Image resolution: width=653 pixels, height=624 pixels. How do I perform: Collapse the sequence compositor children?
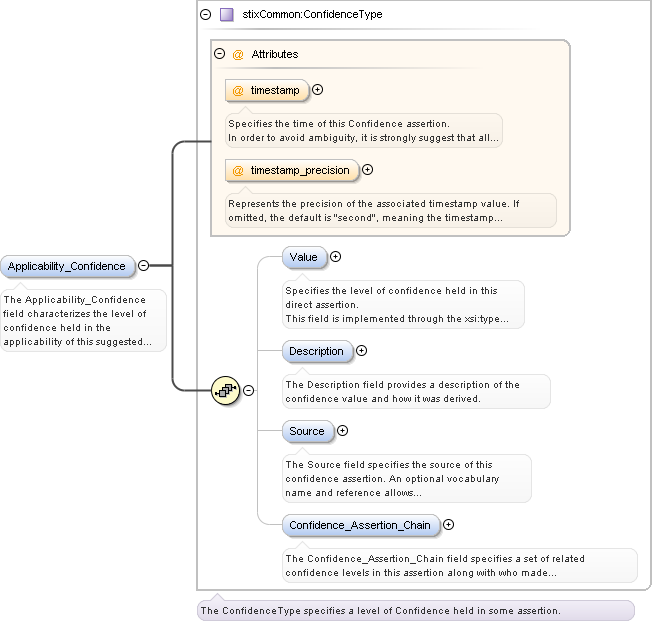point(249,390)
